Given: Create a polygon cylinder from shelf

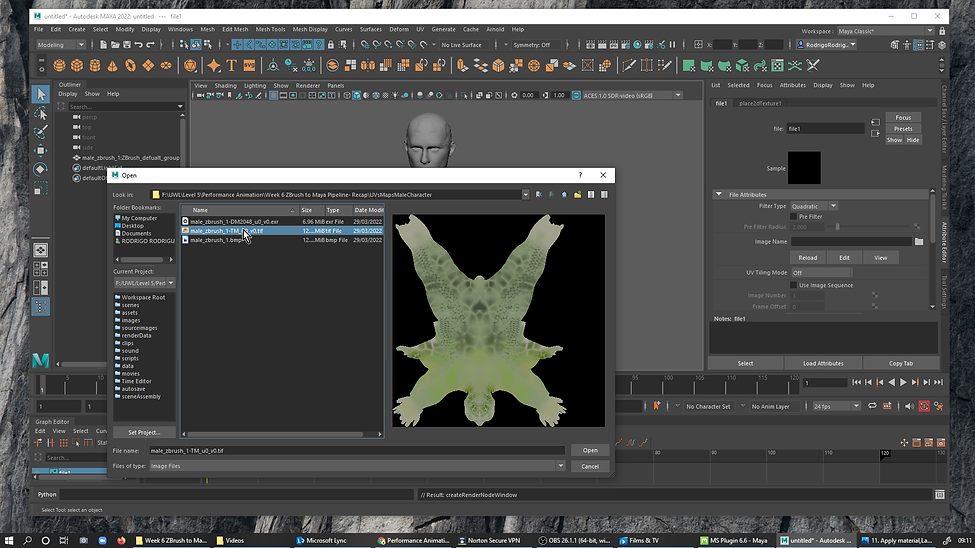Looking at the screenshot, I should pyautogui.click(x=95, y=65).
